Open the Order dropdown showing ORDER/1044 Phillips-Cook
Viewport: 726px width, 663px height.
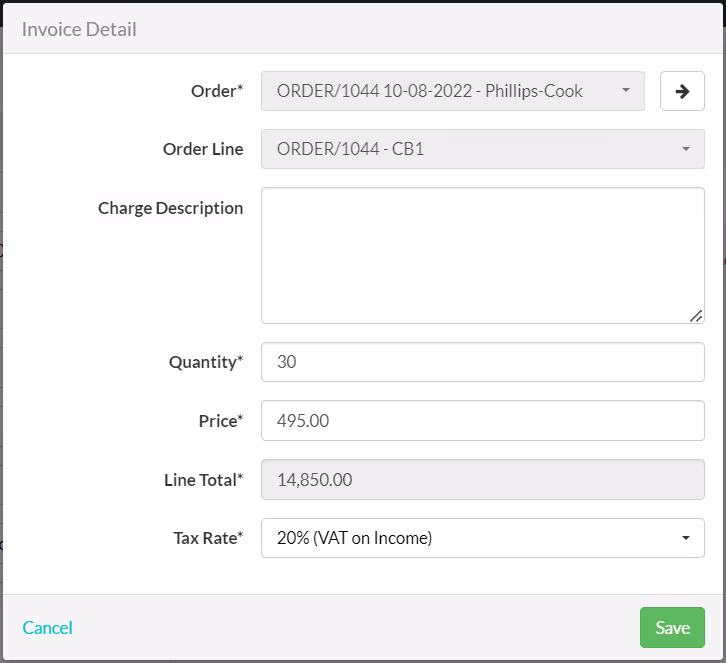452,91
